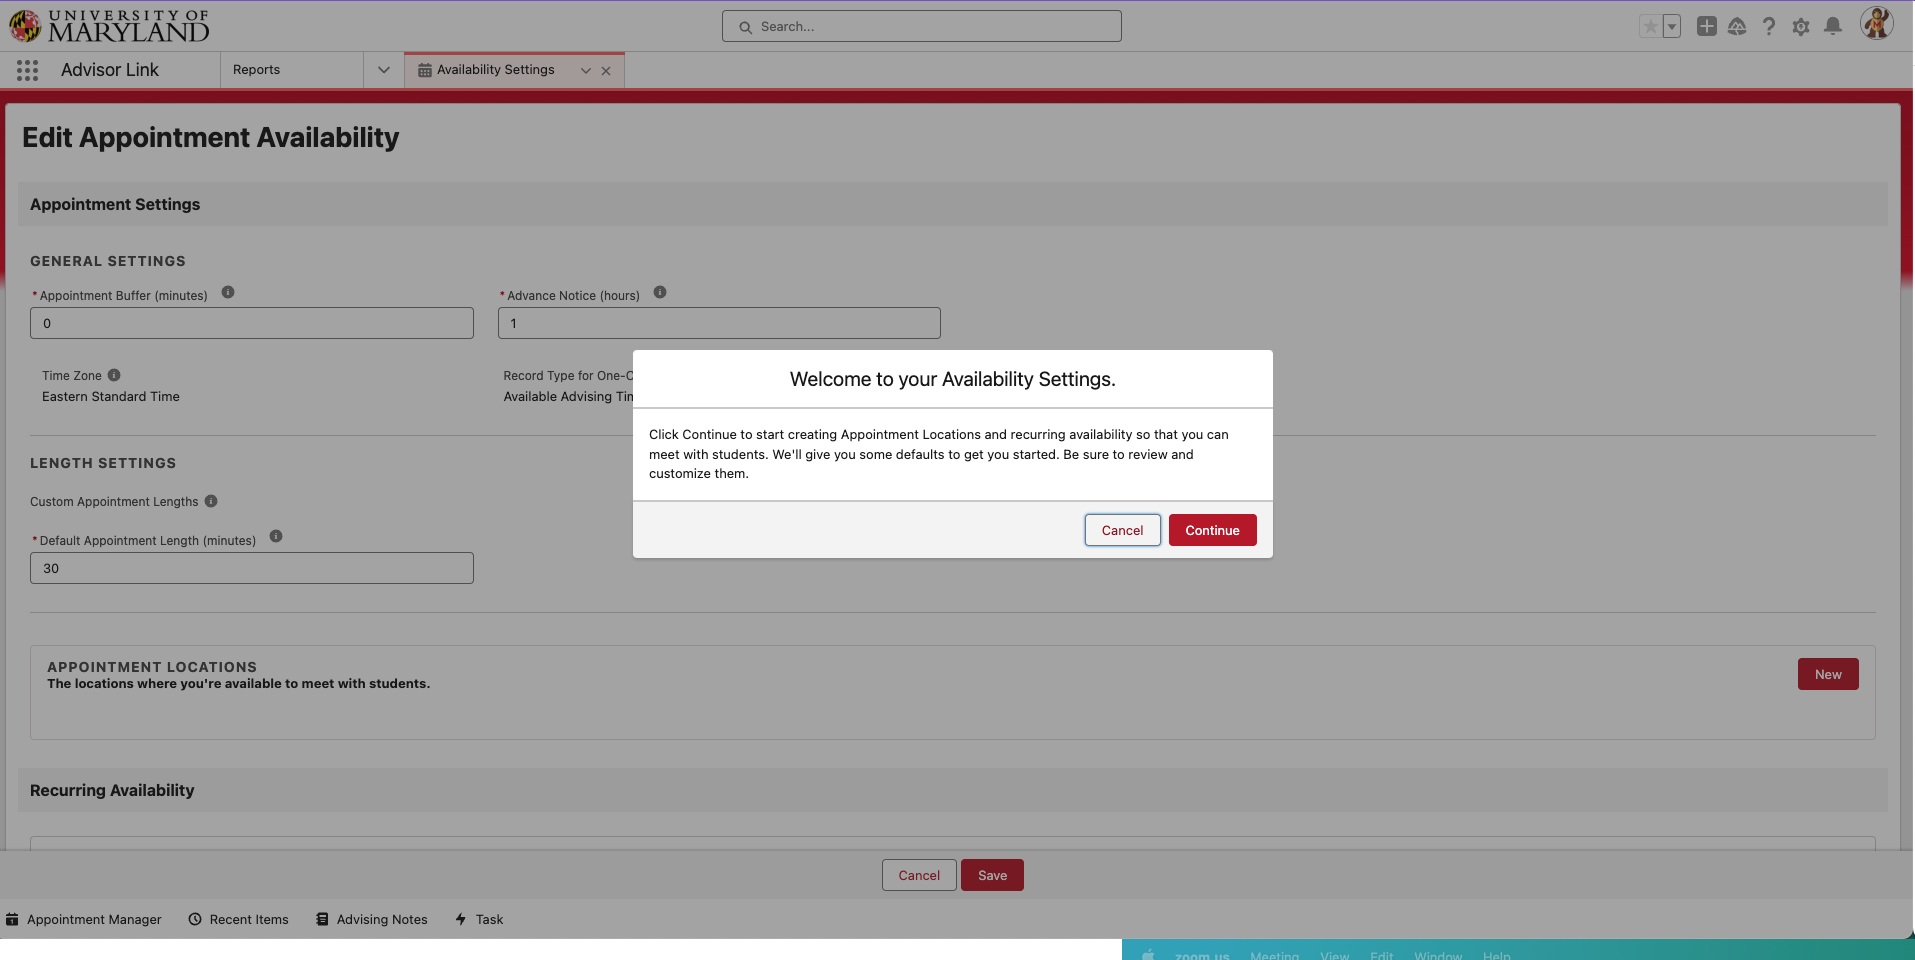Open Global Actions with the plus icon
Image resolution: width=1915 pixels, height=960 pixels.
click(x=1707, y=26)
